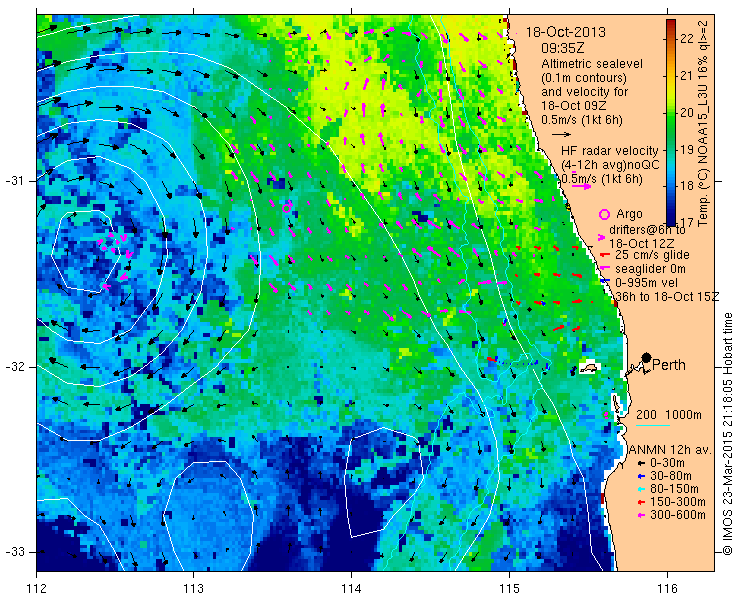Click the magenta Argo circle in legend
Screen dimensions: 740x600
[604, 214]
